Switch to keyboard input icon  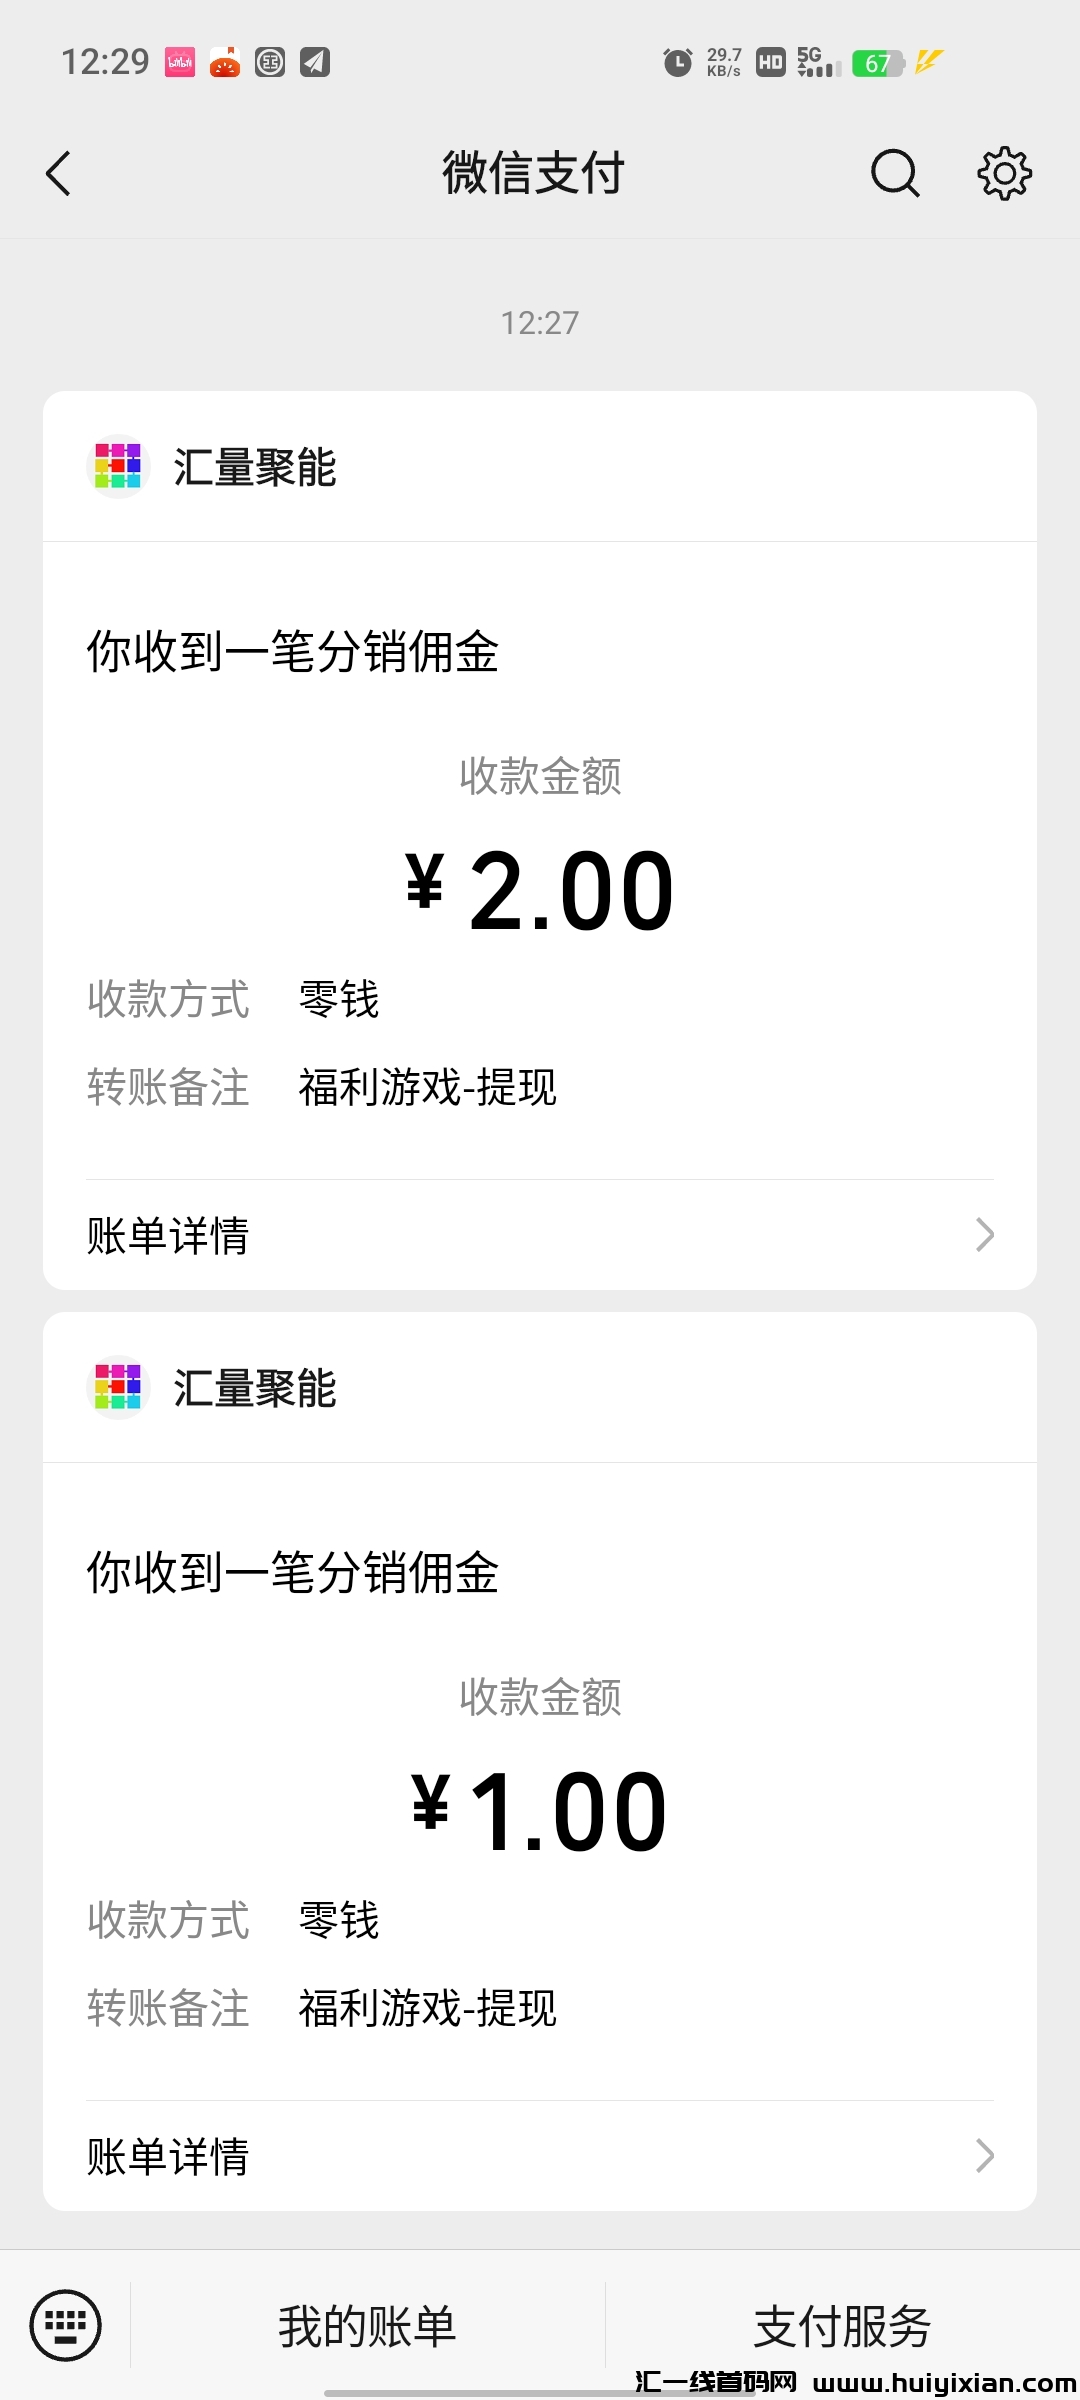(x=66, y=2325)
